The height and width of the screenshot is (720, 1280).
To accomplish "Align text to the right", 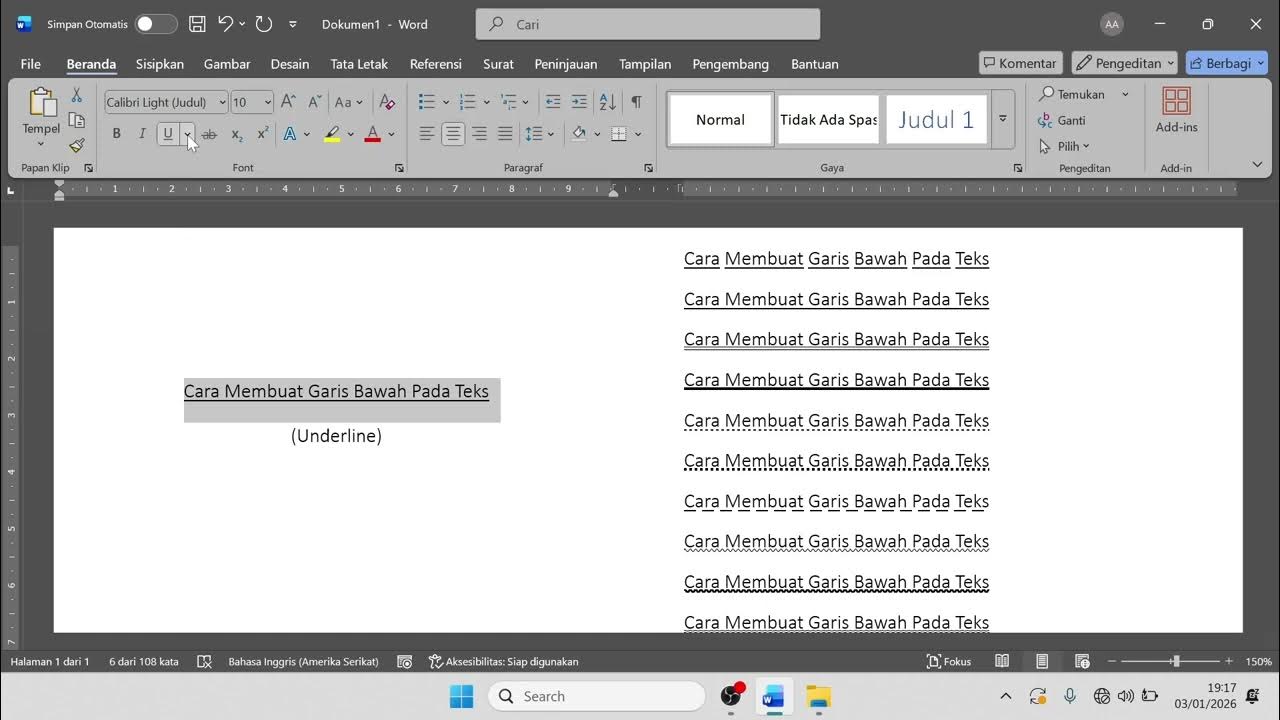I will (x=479, y=134).
